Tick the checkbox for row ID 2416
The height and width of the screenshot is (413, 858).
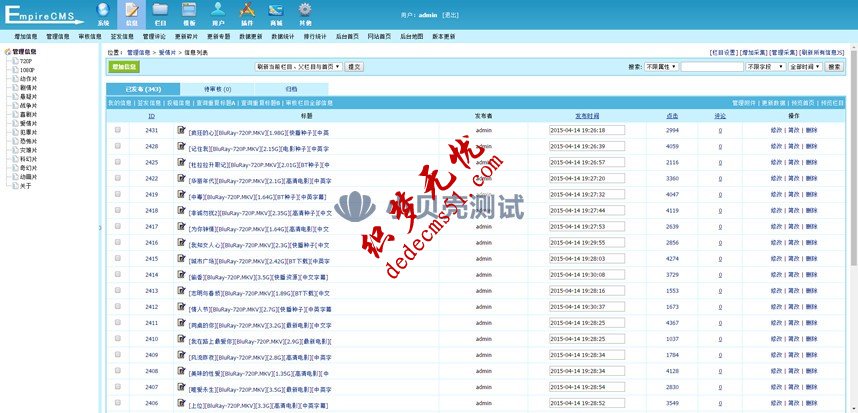click(118, 242)
